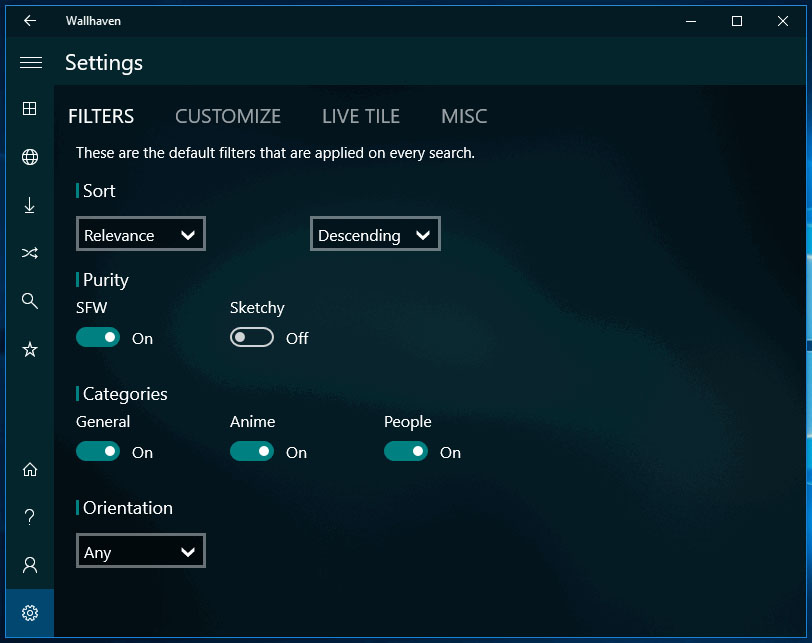Viewport: 812px width, 643px height.
Task: Close the Wallhaven window
Action: (783, 21)
